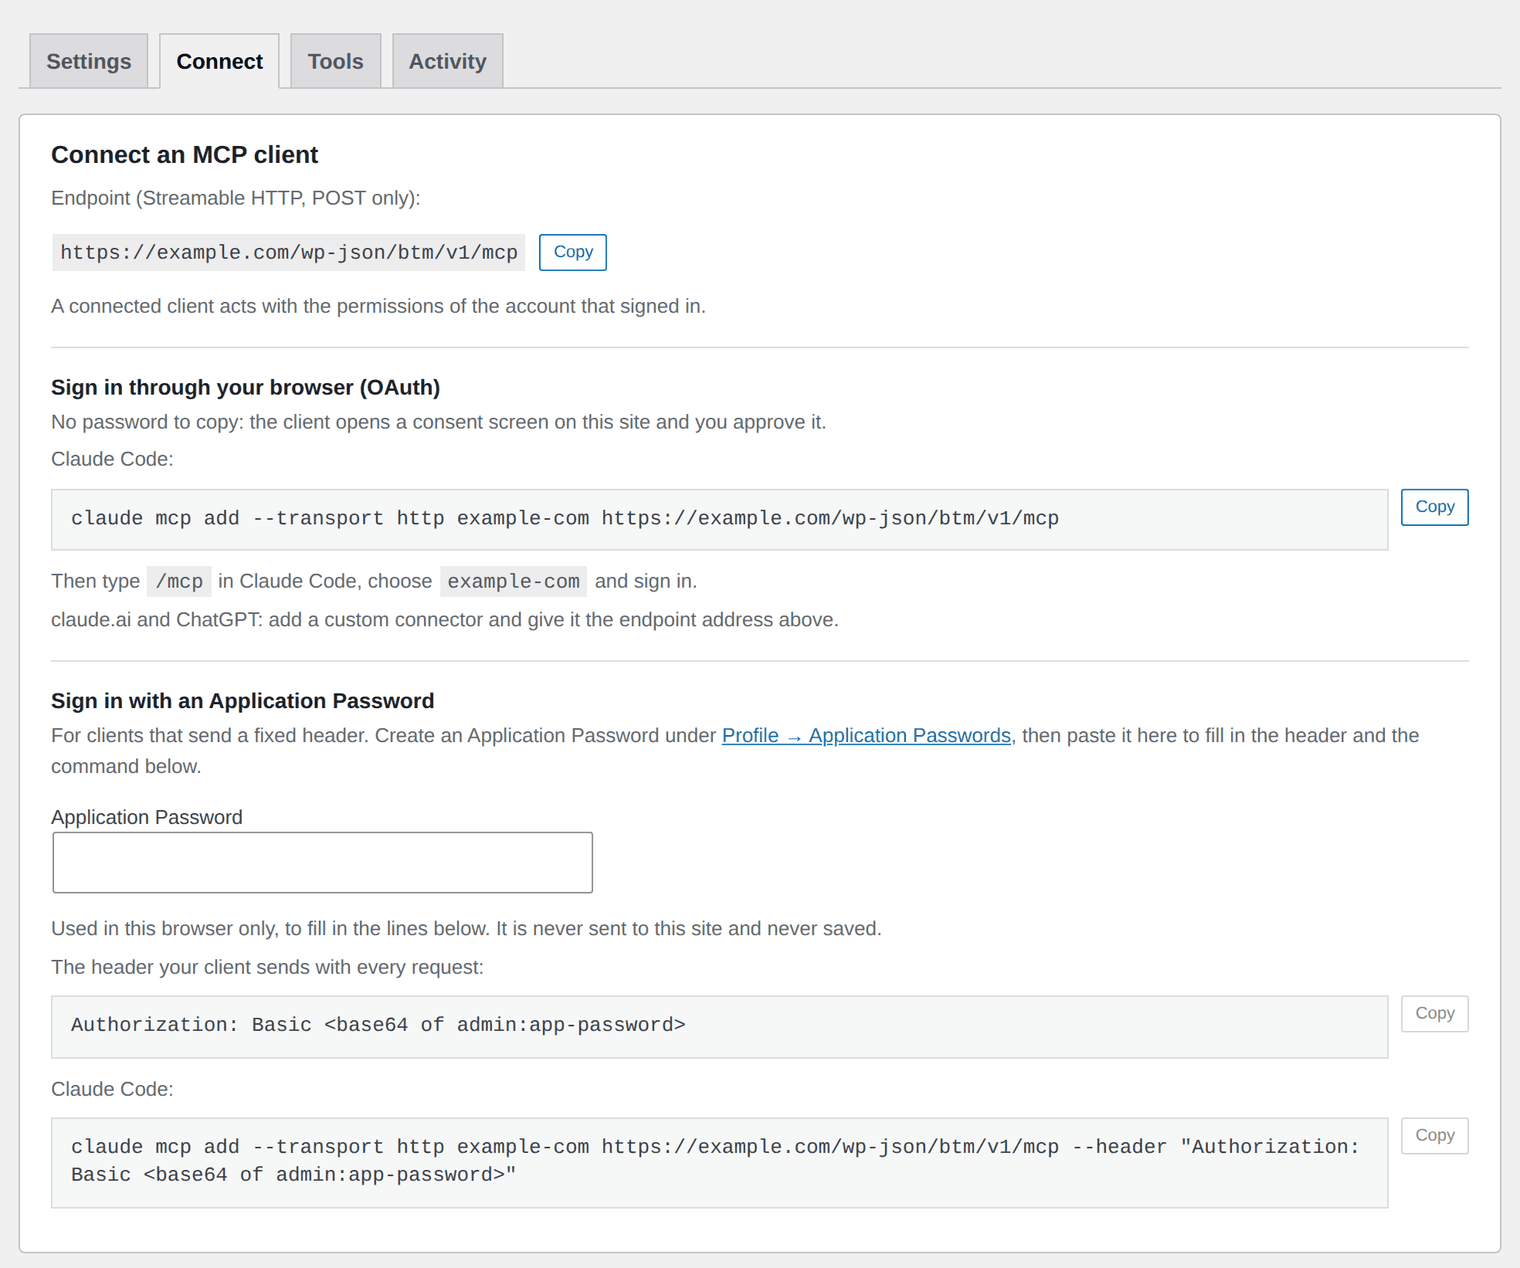Click 'Sign in through your browser (OAuth)' heading

tap(246, 388)
